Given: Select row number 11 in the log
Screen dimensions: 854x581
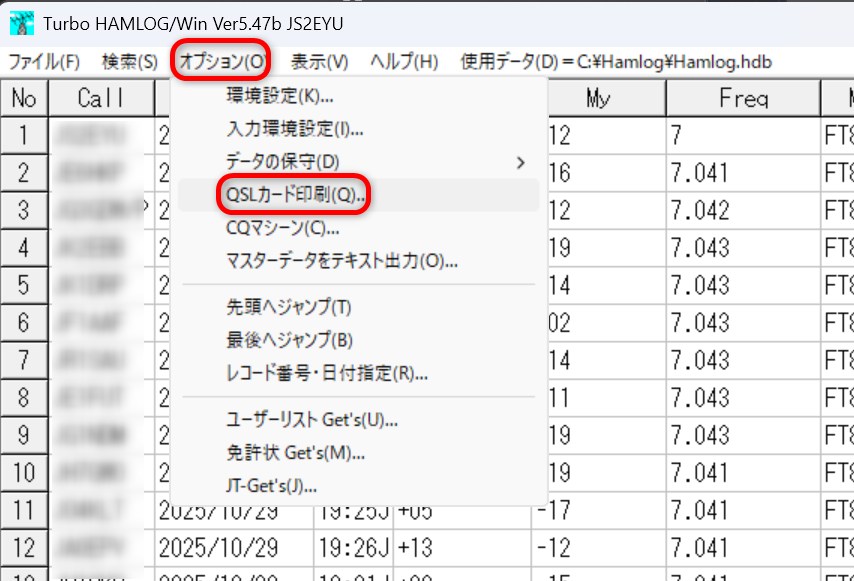Looking at the screenshot, I should [23, 512].
